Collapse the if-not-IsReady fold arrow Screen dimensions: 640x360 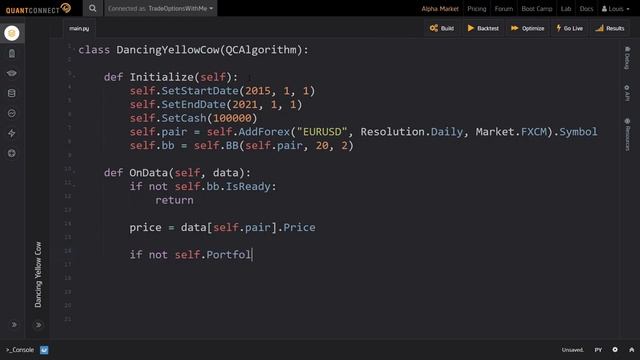tap(74, 185)
